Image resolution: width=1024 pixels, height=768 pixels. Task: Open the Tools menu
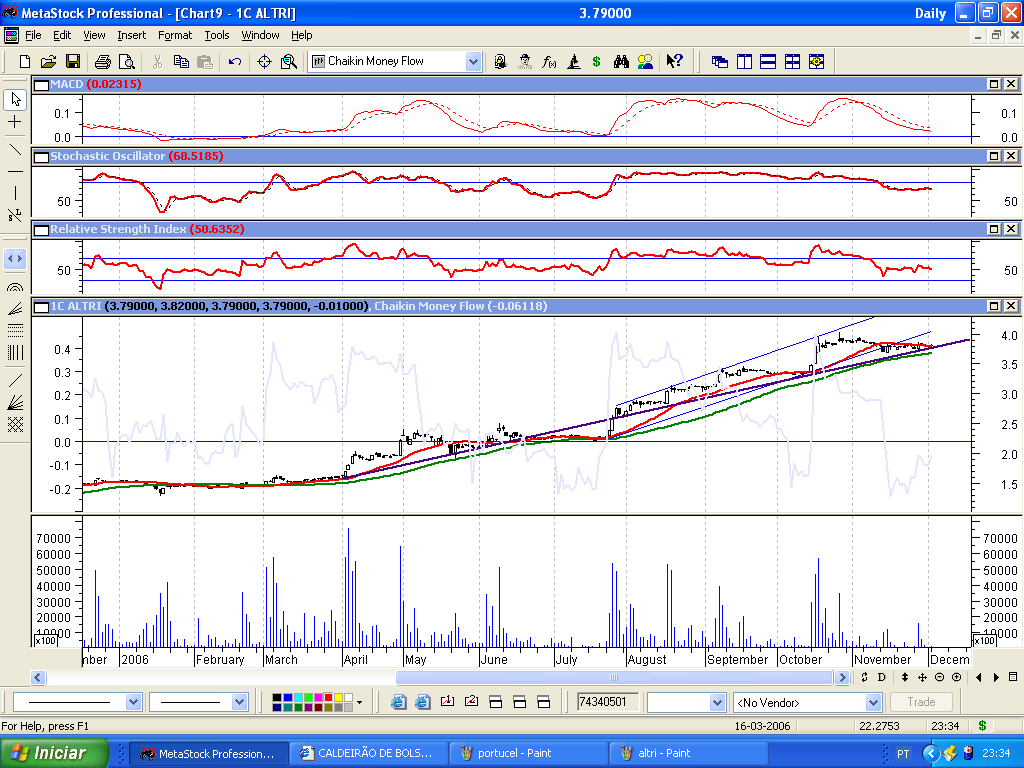pyautogui.click(x=217, y=35)
